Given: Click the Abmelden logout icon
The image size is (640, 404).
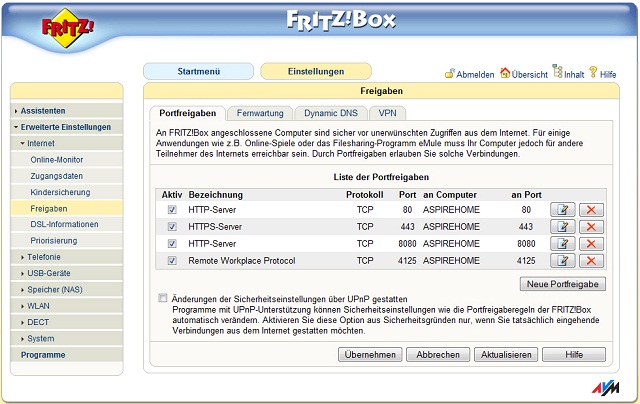Looking at the screenshot, I should tap(451, 73).
